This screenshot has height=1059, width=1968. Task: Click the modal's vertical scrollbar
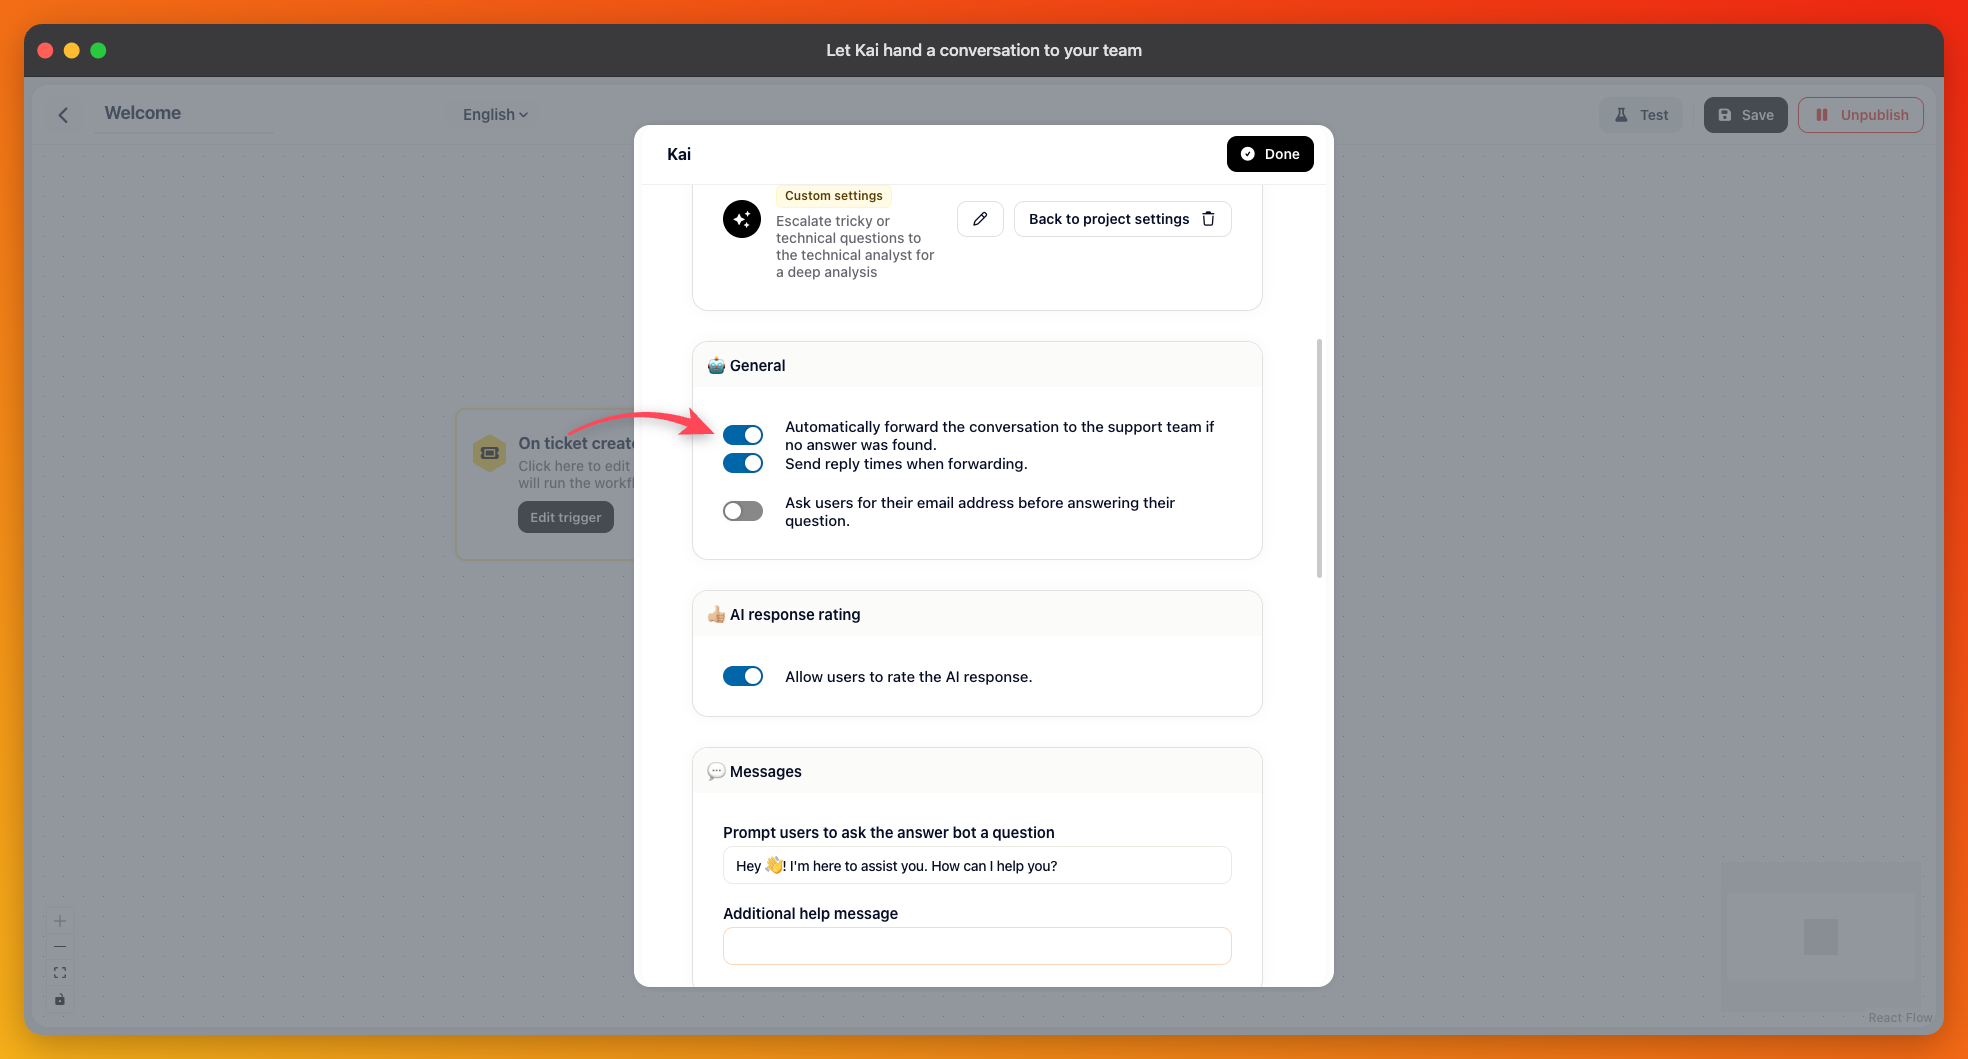tap(1320, 458)
